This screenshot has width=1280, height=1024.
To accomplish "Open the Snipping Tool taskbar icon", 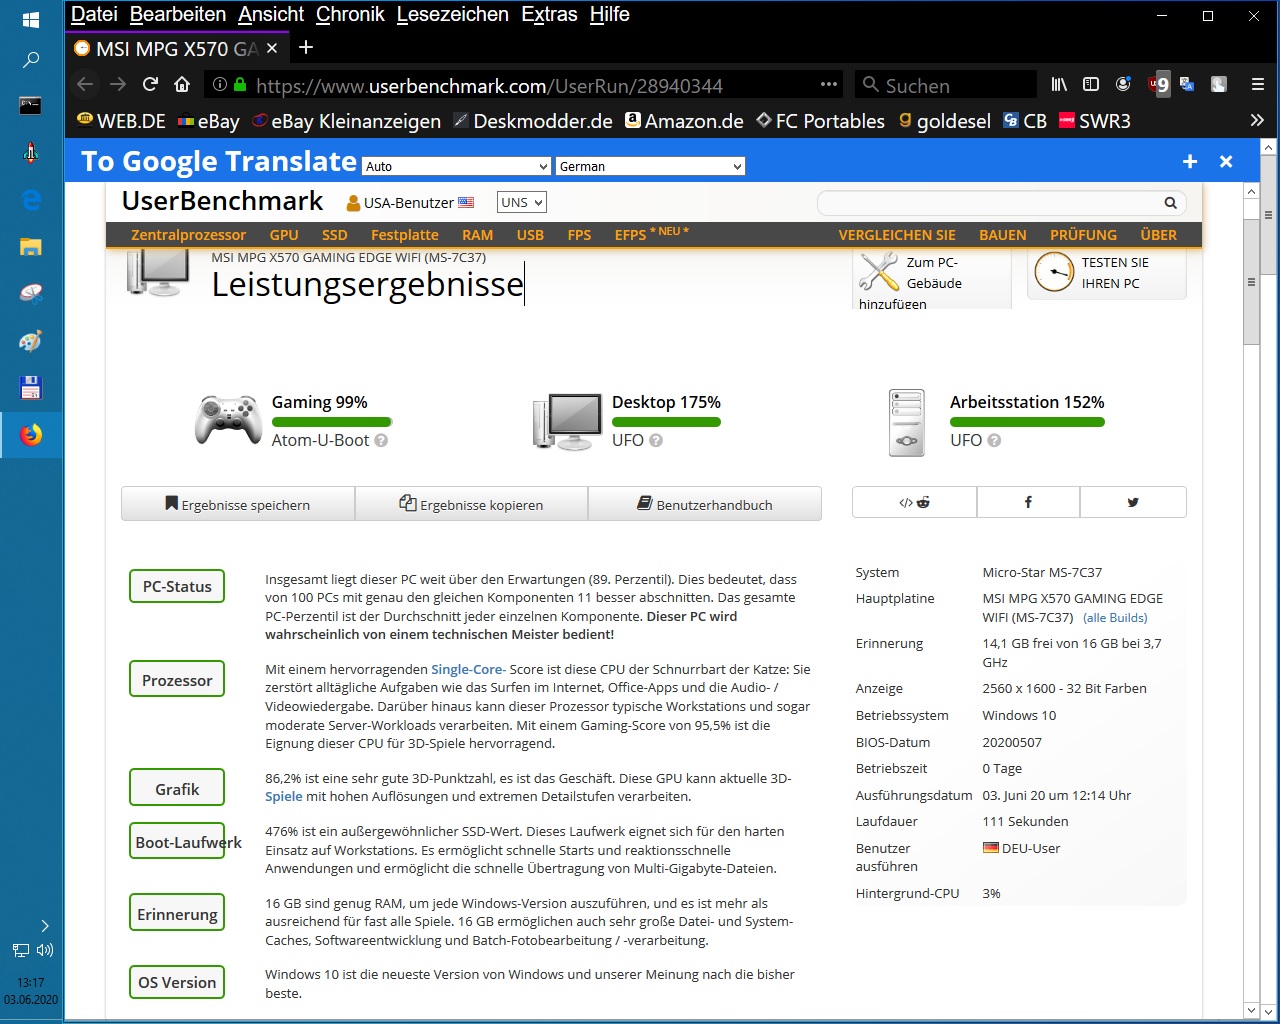I will [31, 294].
